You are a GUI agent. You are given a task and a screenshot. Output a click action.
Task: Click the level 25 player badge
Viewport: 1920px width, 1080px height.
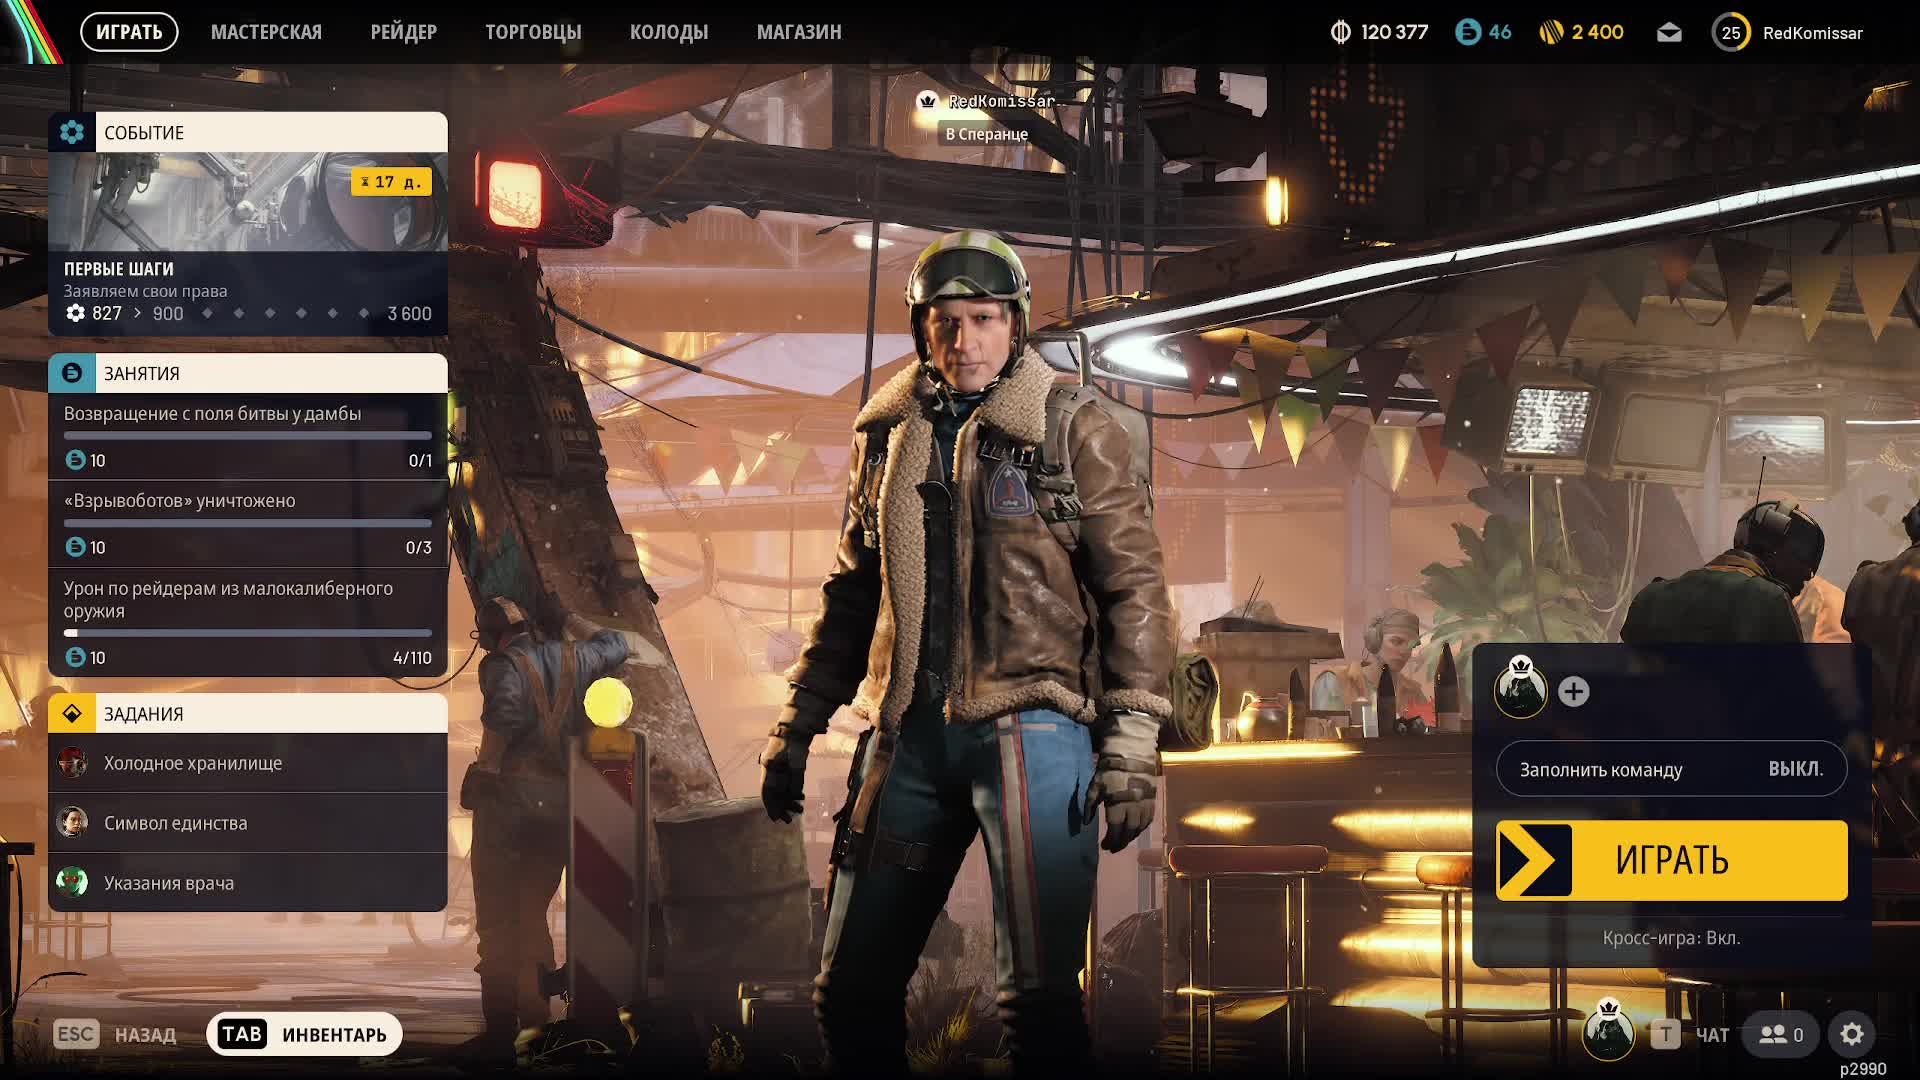[x=1731, y=33]
